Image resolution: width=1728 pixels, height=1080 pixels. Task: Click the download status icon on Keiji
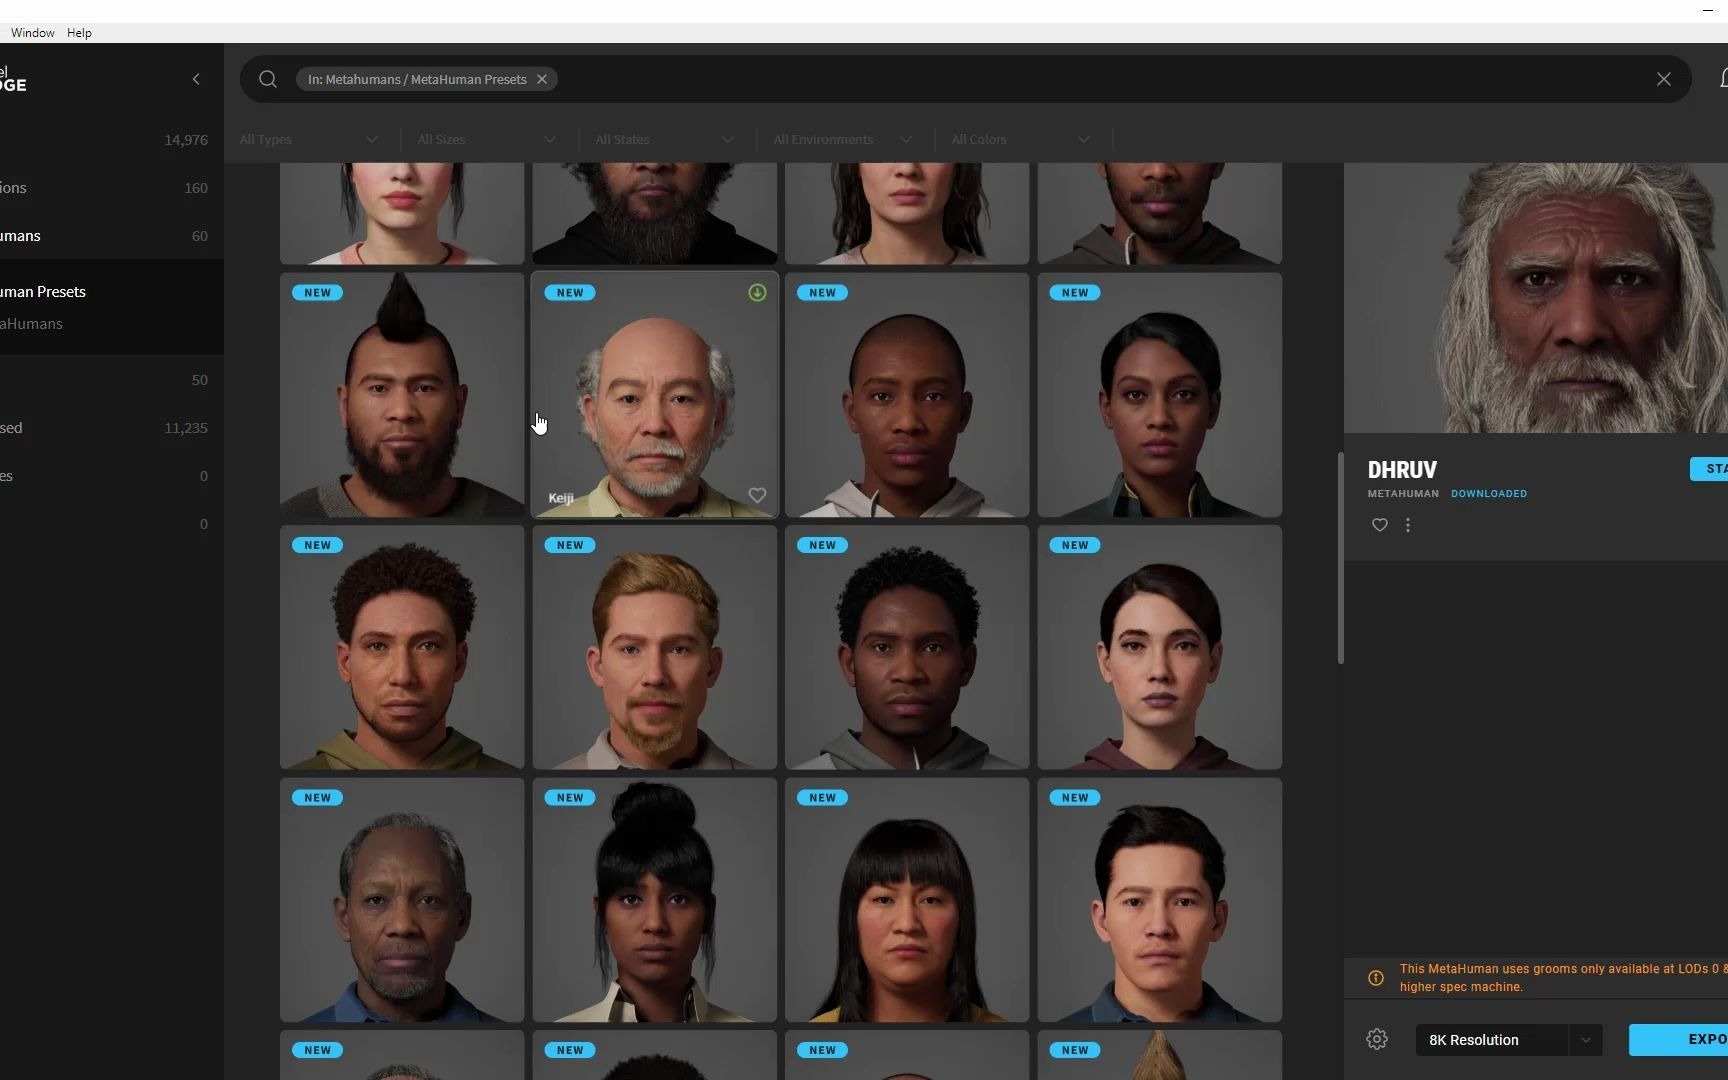pos(757,293)
